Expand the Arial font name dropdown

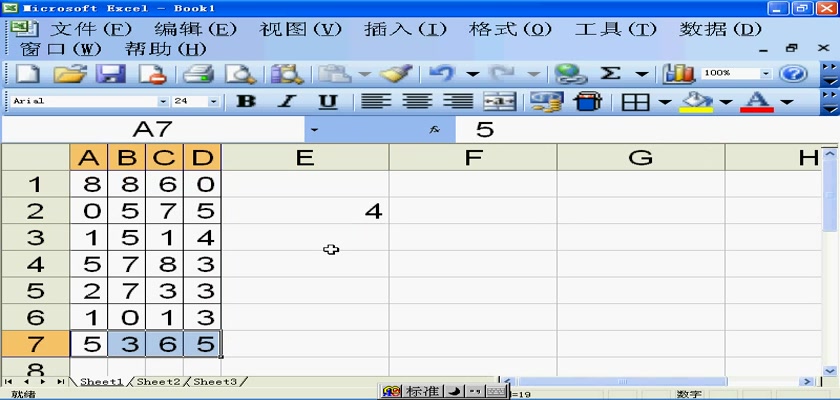[x=163, y=101]
